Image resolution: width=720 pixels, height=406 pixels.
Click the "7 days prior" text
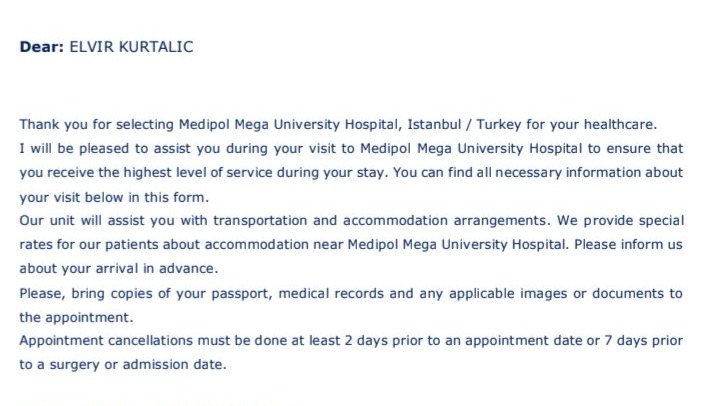click(x=644, y=341)
